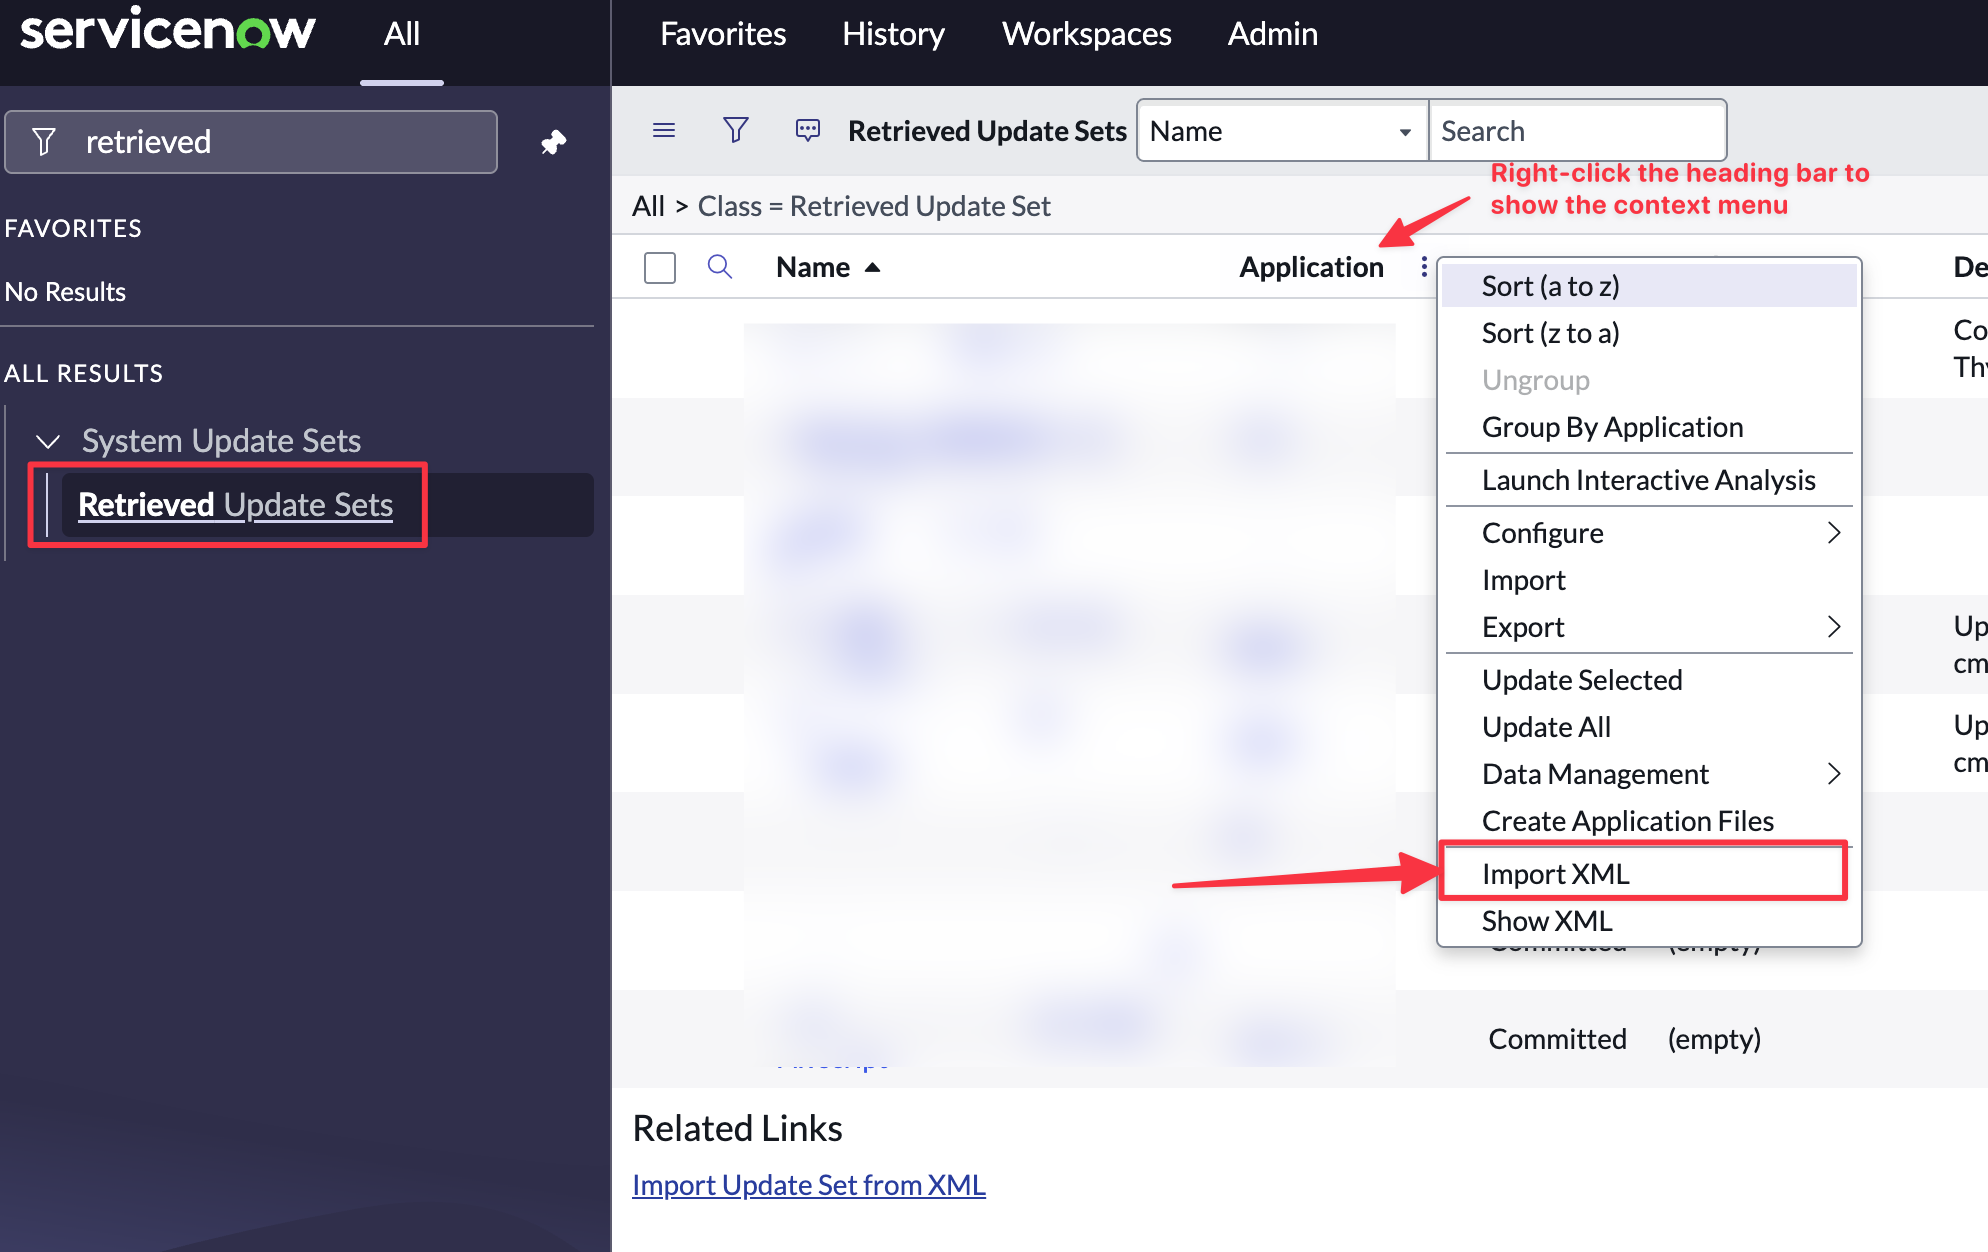1988x1252 pixels.
Task: Open the Favorites menu
Action: [723, 34]
